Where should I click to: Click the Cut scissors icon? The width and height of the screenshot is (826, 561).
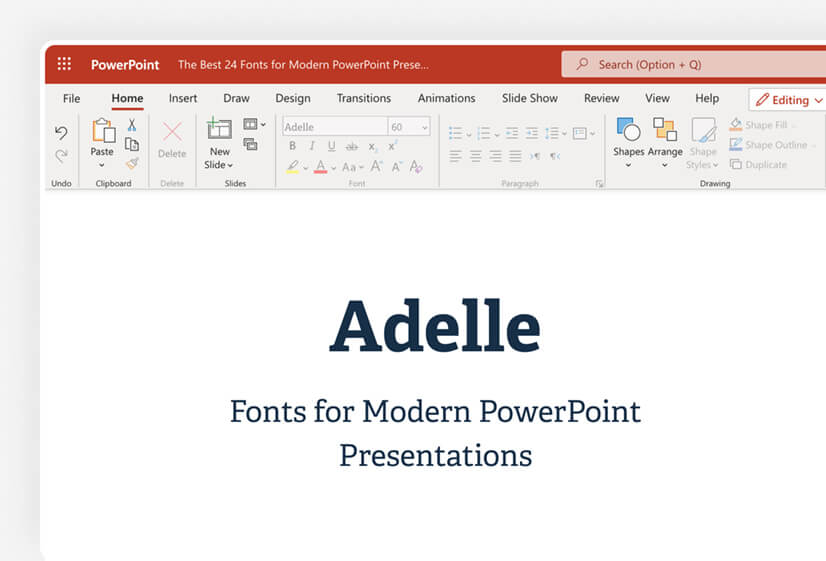pos(132,125)
